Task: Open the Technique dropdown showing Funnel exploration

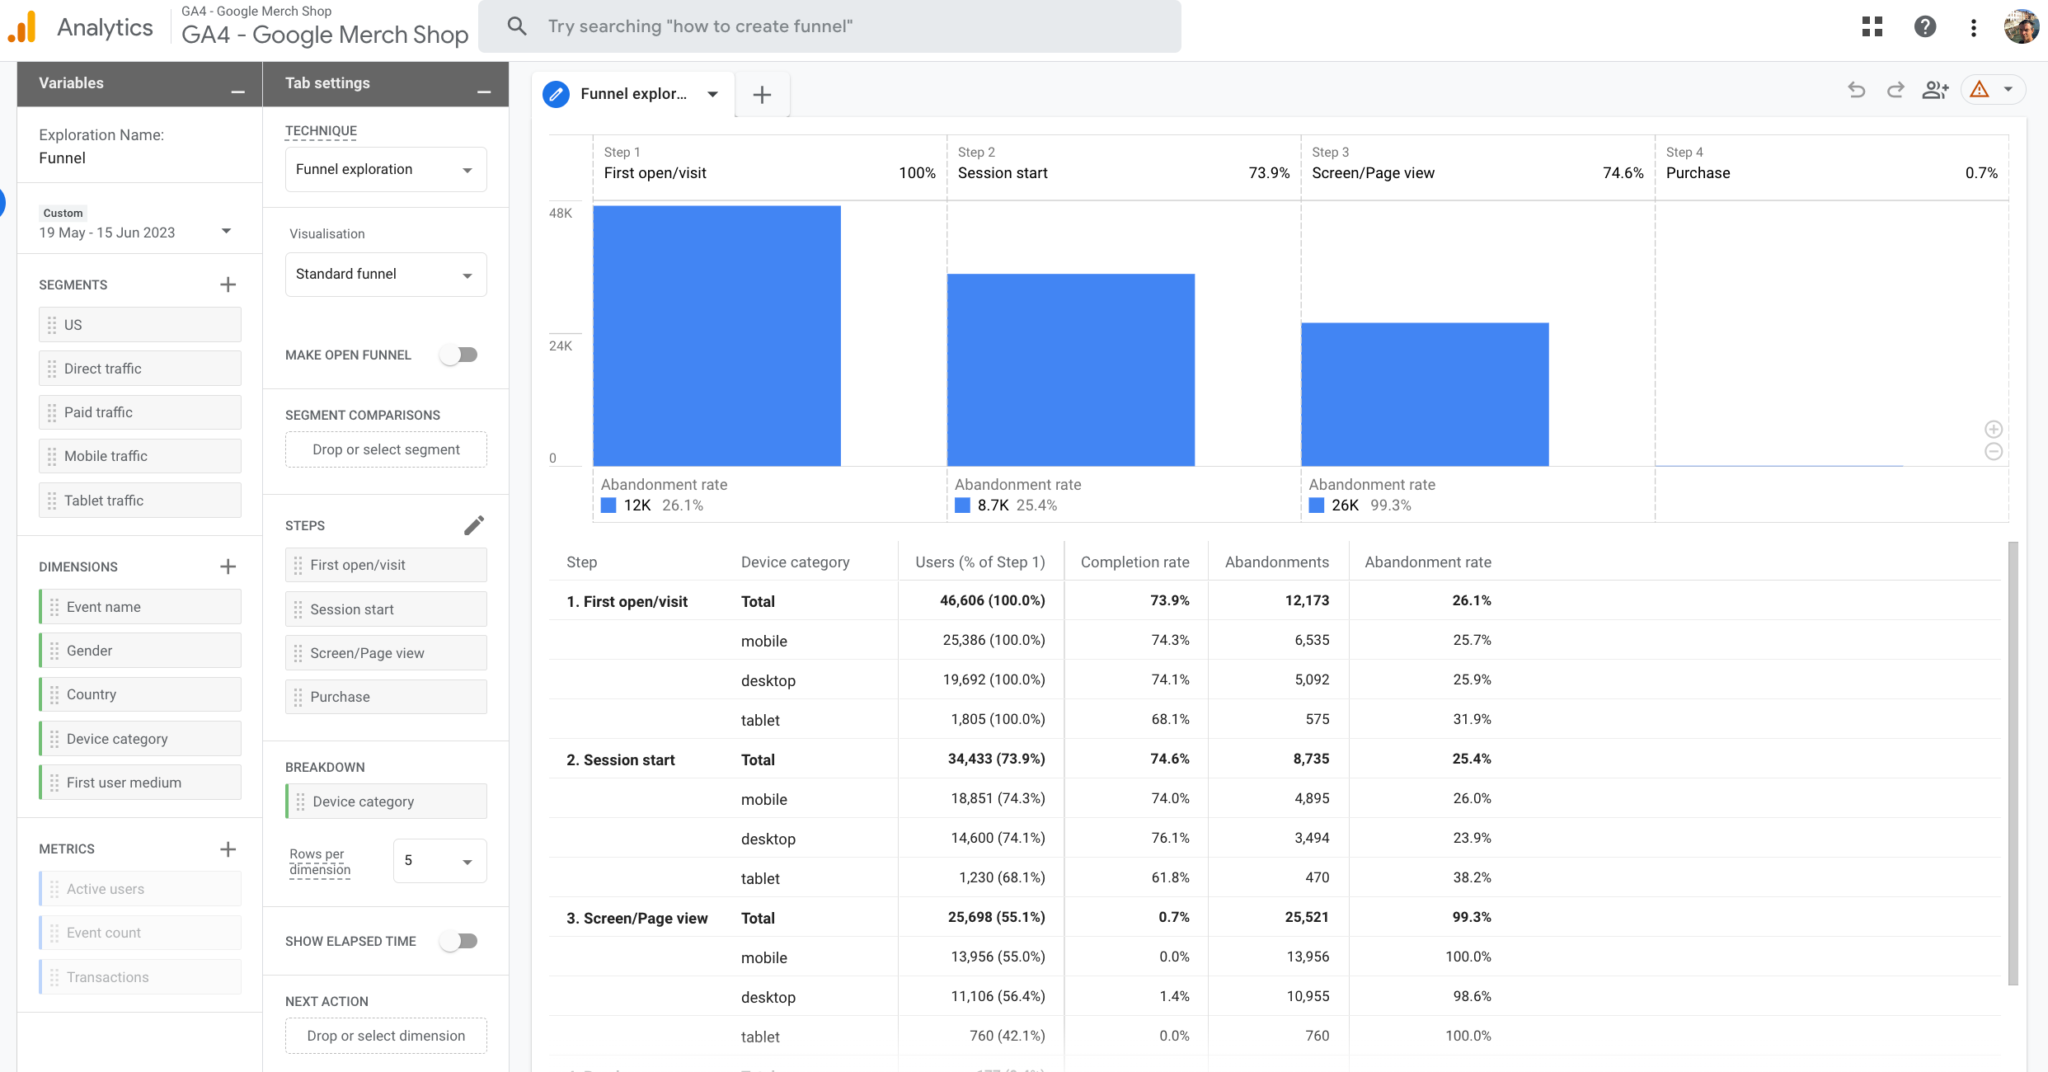Action: click(385, 169)
